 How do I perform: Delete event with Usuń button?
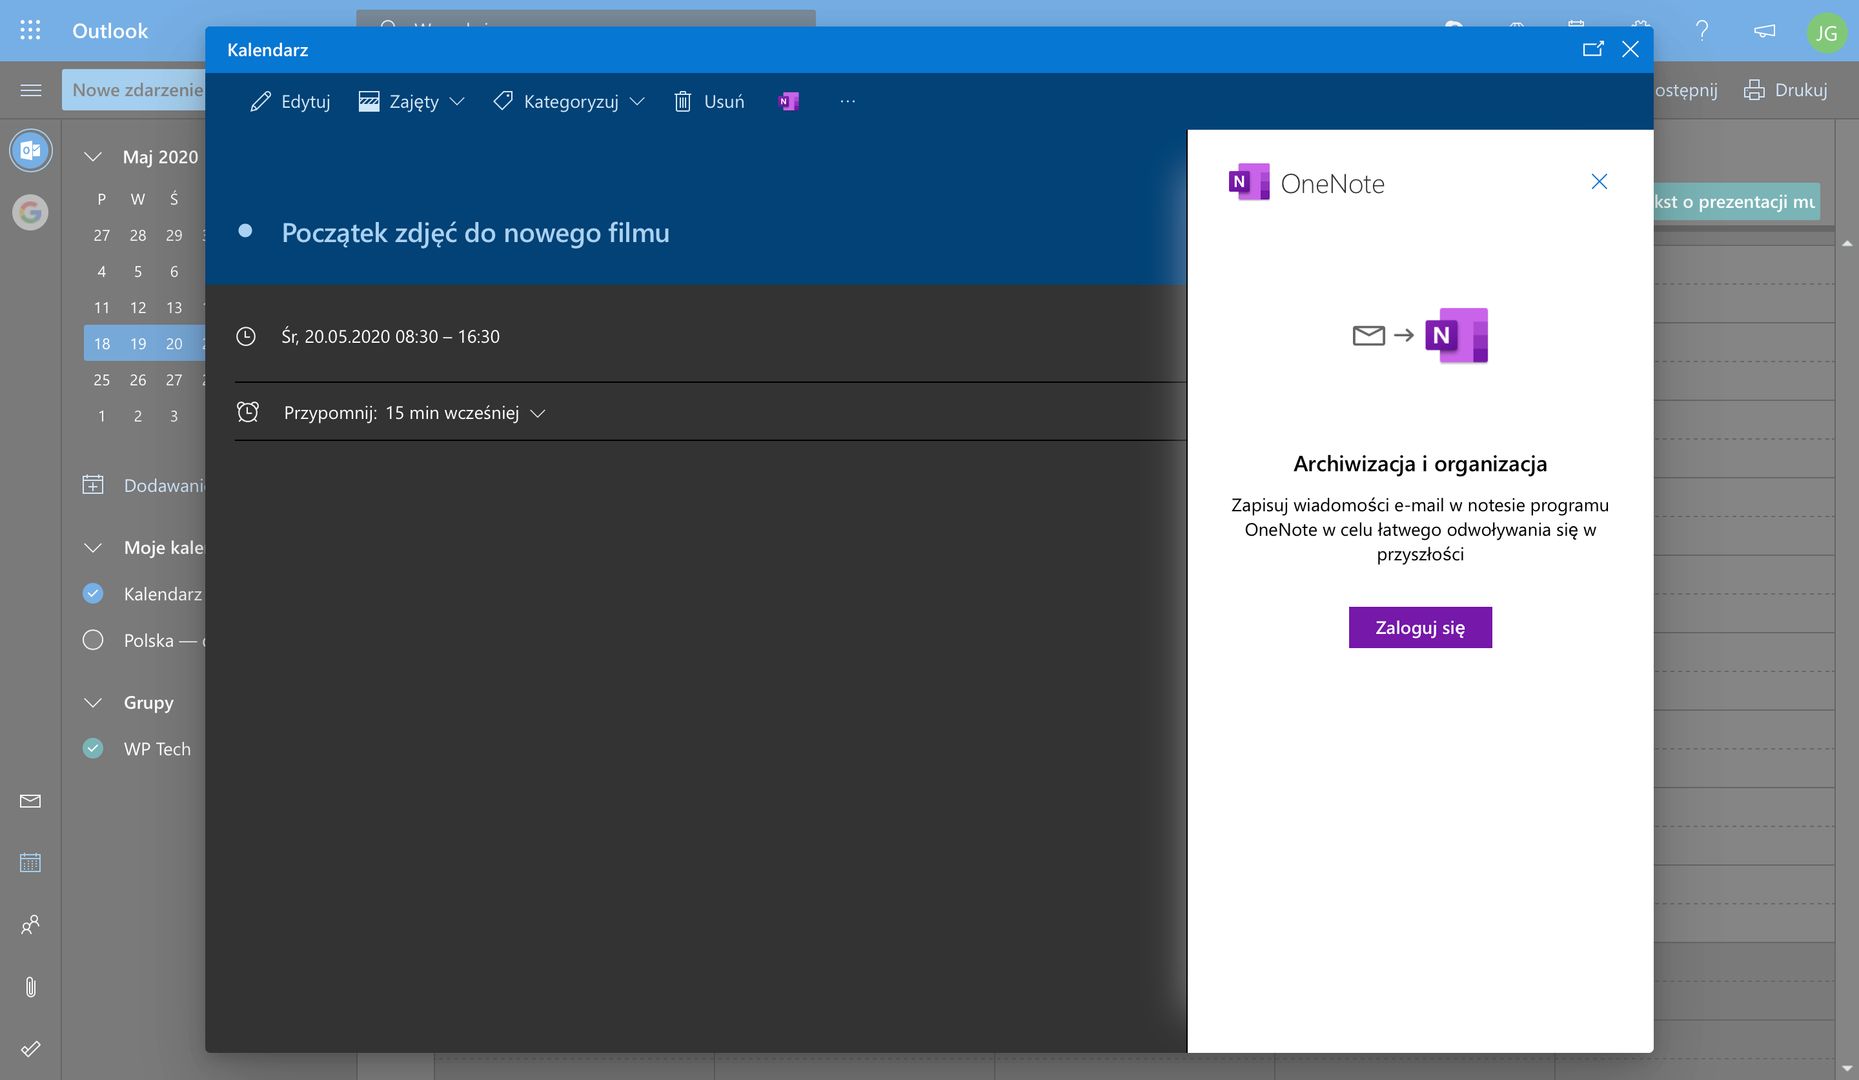click(x=709, y=101)
